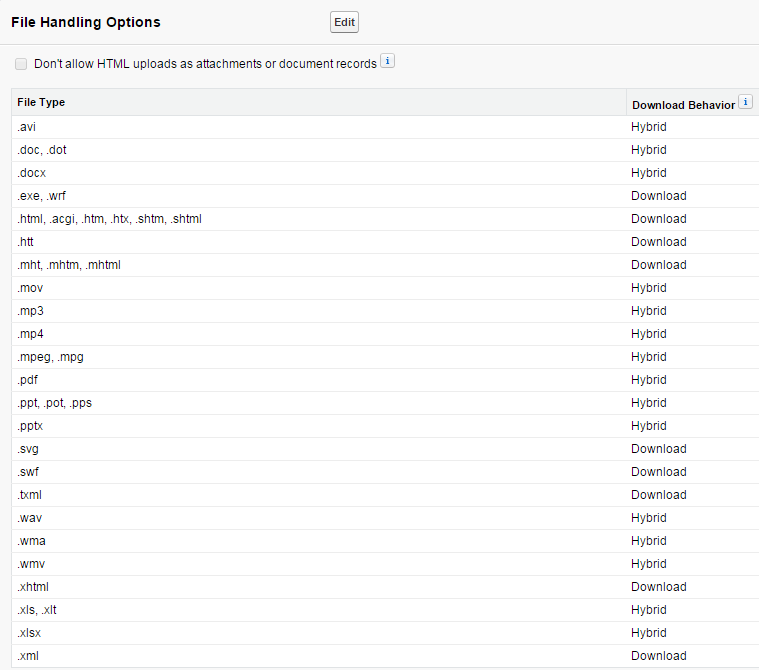Click the .swf file type entry
The width and height of the screenshot is (759, 670).
tap(28, 472)
